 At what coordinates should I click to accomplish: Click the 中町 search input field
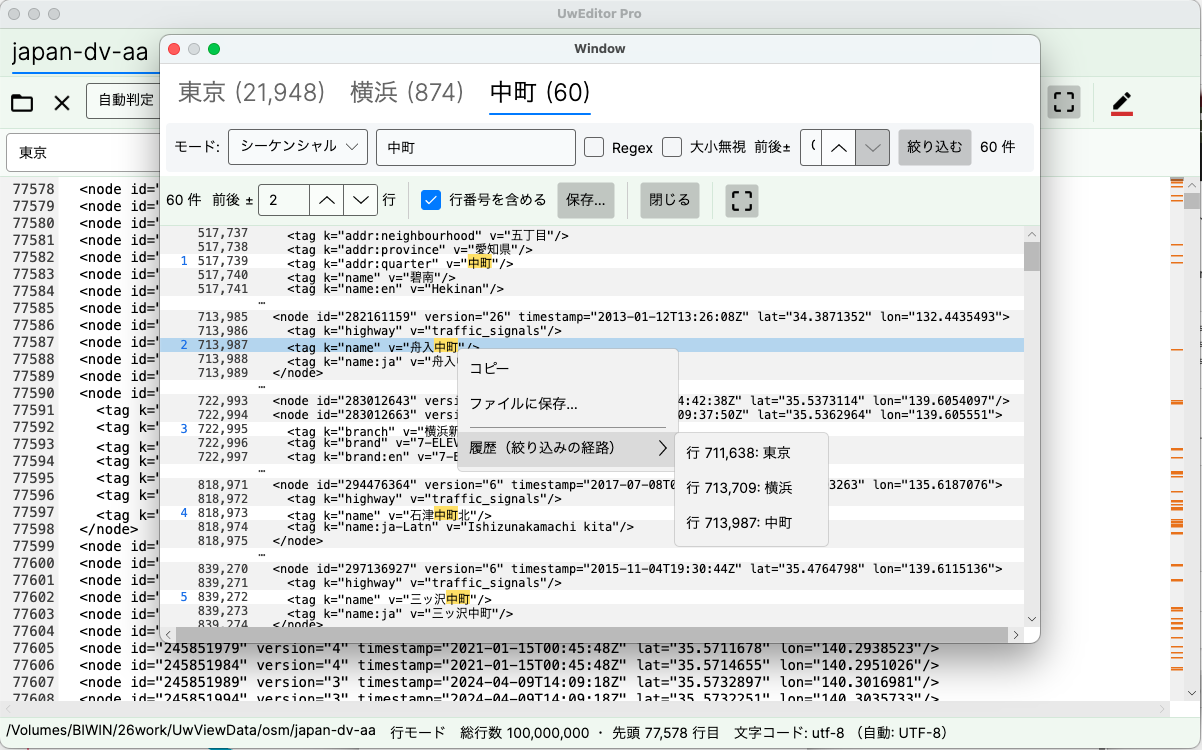(x=476, y=147)
